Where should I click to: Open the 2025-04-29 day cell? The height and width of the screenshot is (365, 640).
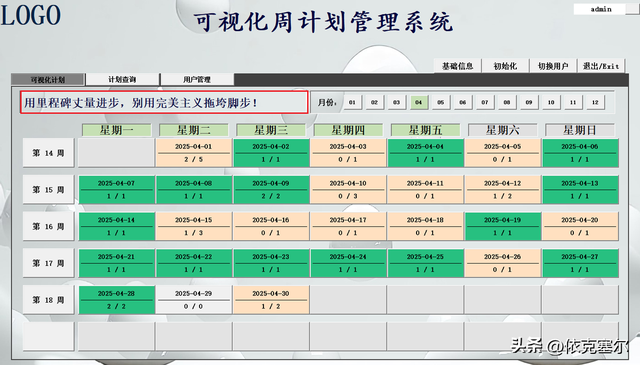(x=193, y=300)
